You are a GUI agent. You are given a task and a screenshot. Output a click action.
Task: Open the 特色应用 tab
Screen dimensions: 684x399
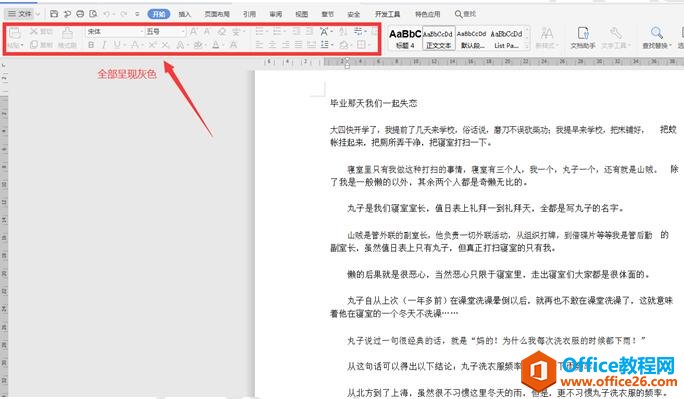pyautogui.click(x=427, y=14)
